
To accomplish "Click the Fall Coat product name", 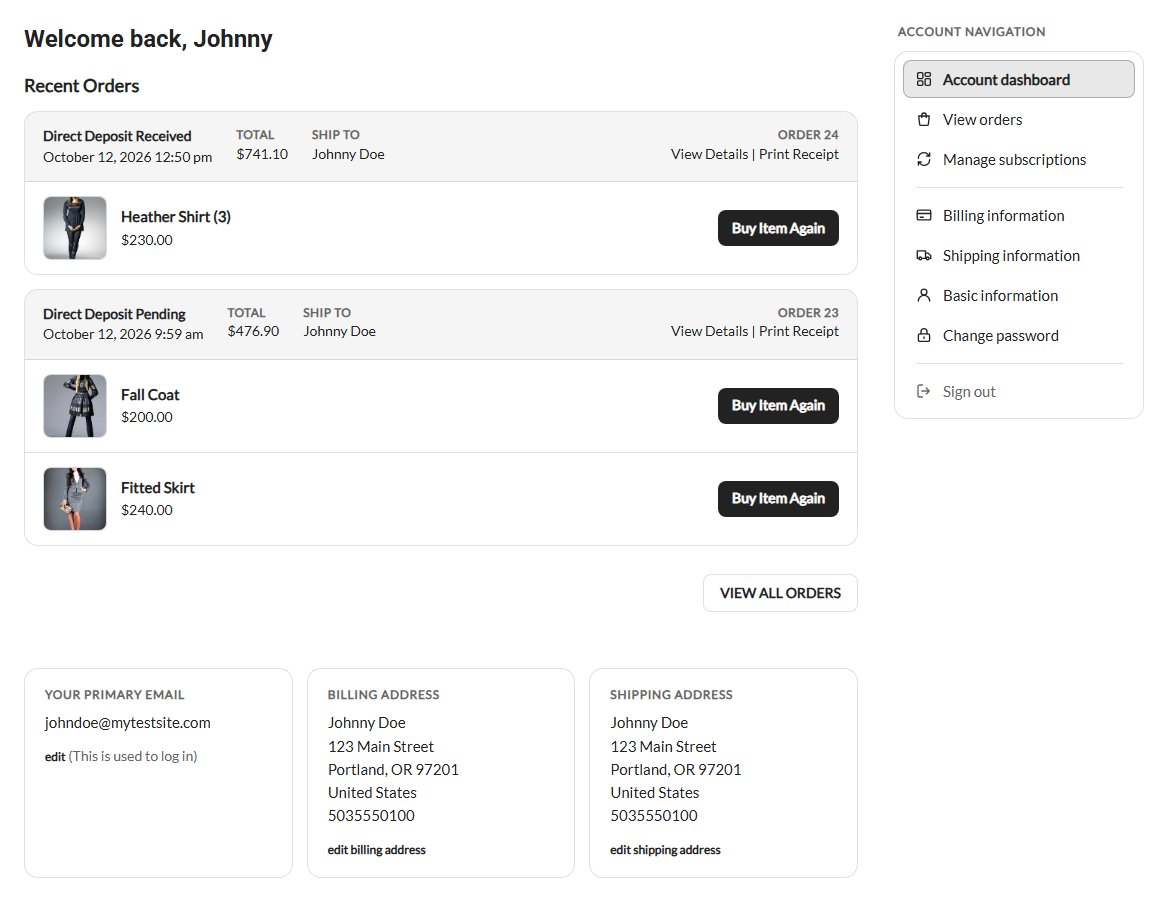I will (150, 395).
